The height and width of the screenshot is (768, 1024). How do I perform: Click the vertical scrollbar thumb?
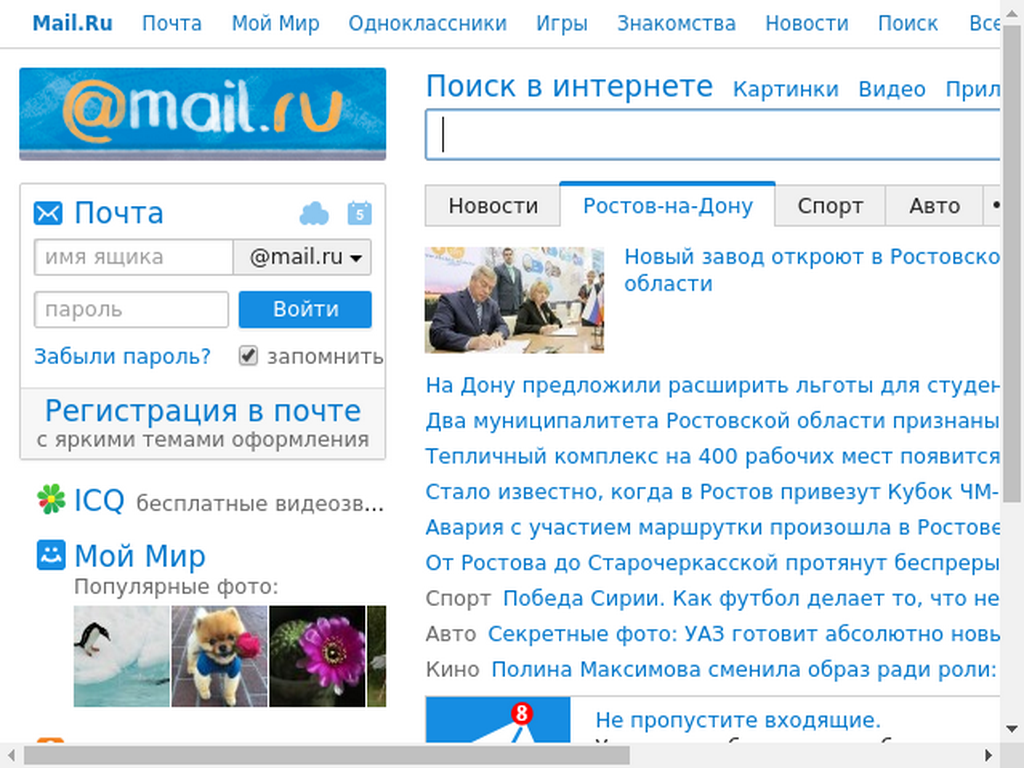click(x=1012, y=263)
